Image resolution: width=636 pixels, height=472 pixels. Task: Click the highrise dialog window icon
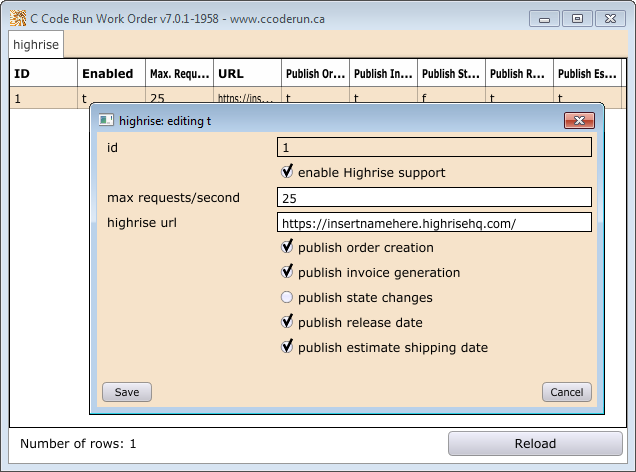coord(106,121)
